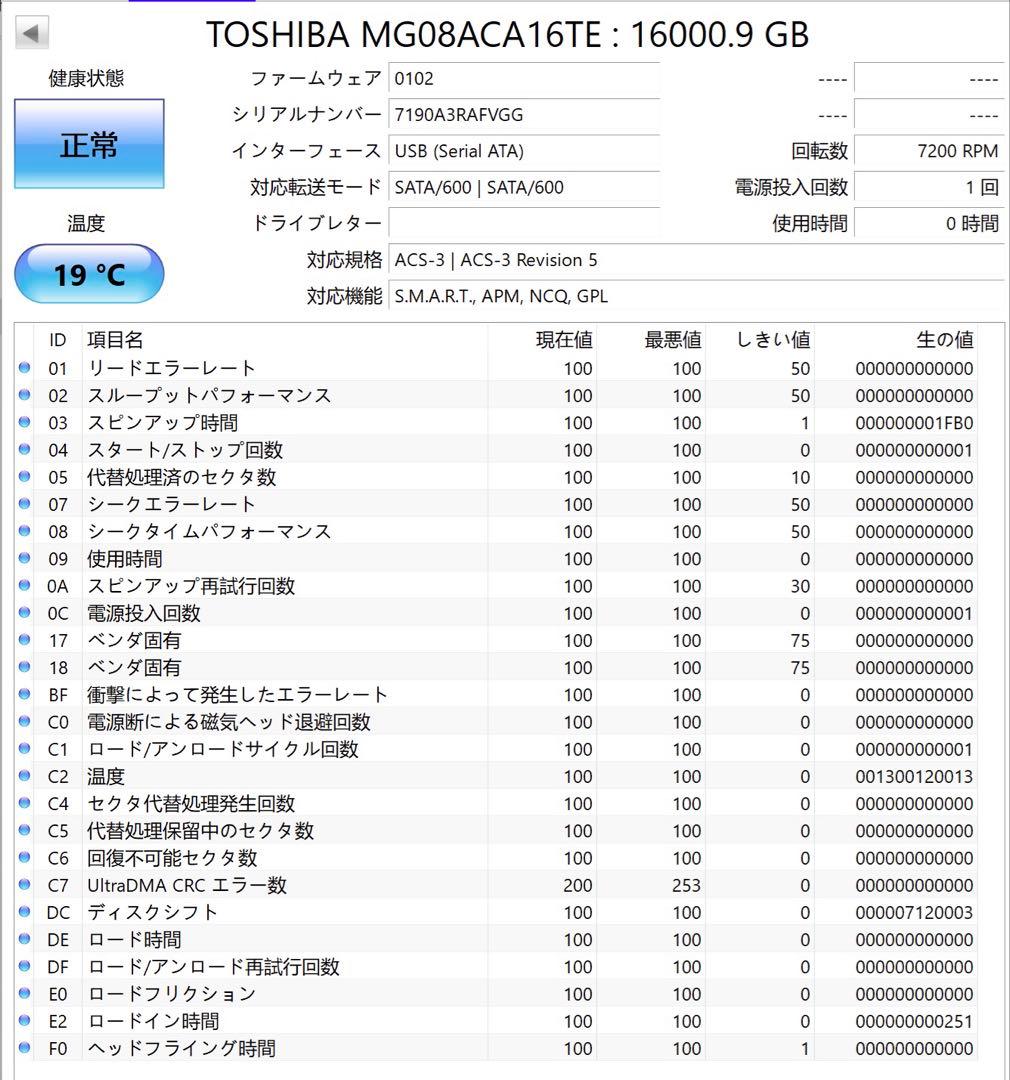
Task: Click the status dot beside スピンアップ時間
Action: [x=24, y=423]
